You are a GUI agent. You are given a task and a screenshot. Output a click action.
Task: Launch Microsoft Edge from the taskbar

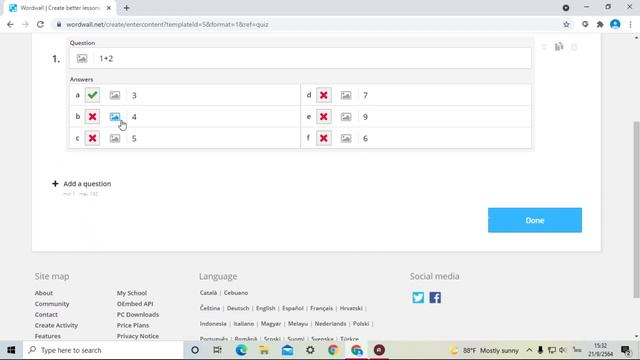pos(241,350)
